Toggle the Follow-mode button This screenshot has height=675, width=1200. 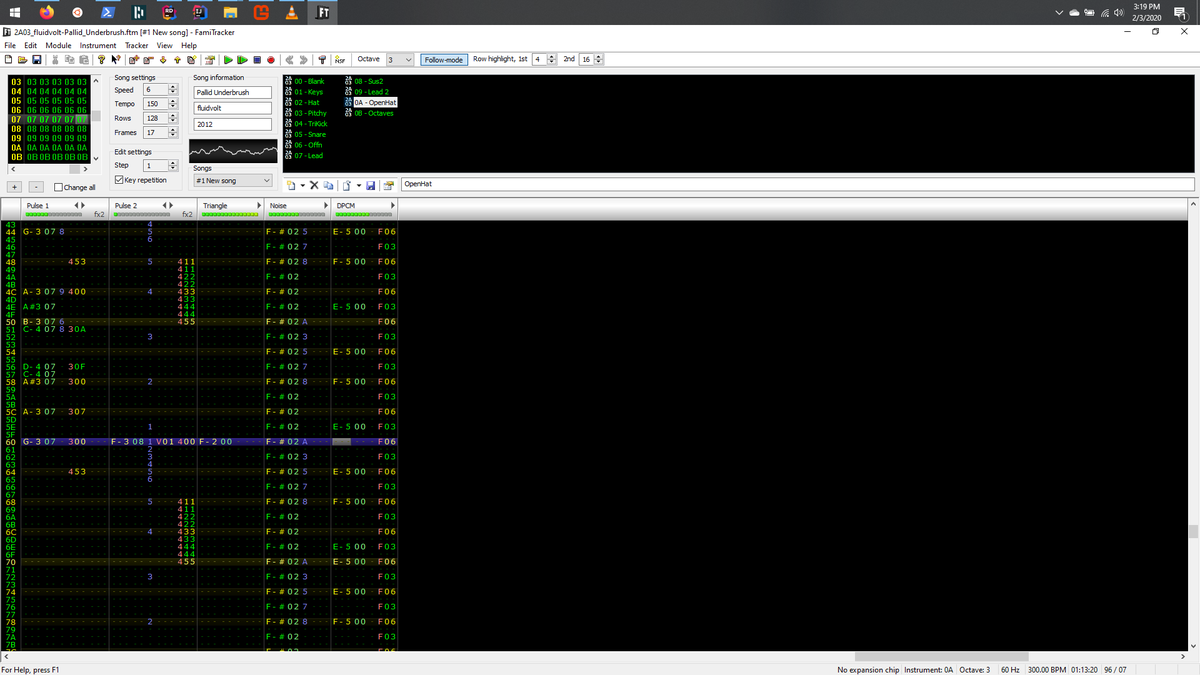[444, 60]
